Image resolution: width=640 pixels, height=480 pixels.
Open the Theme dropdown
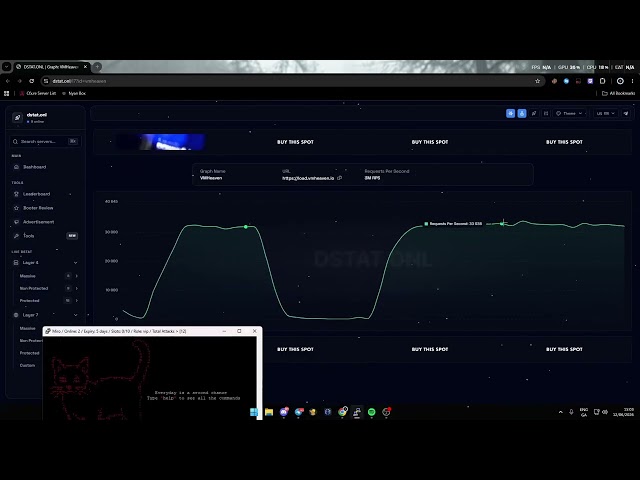(570, 113)
